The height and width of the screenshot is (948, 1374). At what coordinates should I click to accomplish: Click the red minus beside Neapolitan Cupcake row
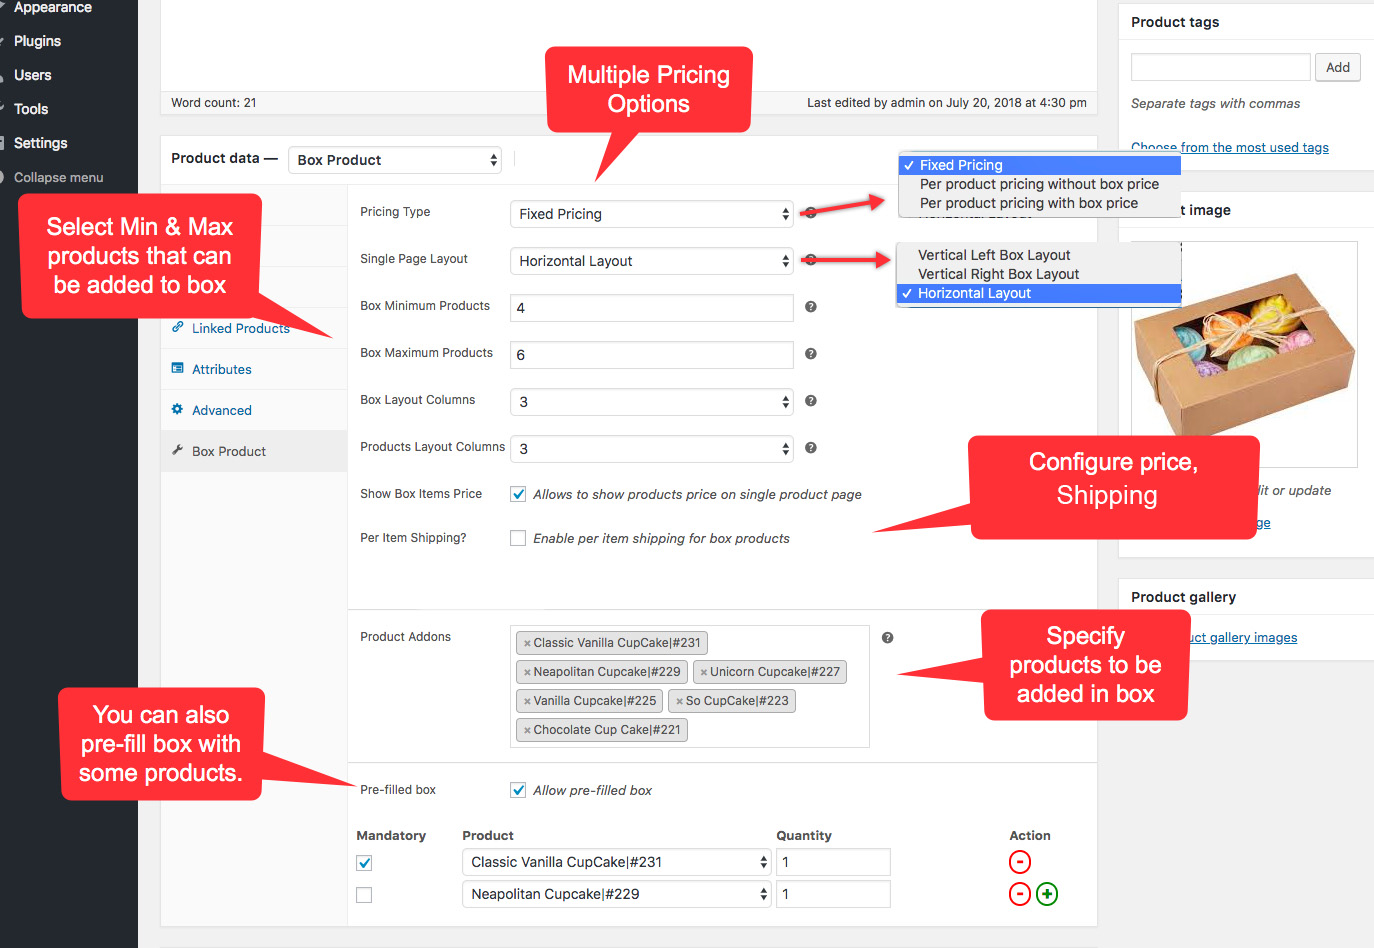click(1020, 894)
